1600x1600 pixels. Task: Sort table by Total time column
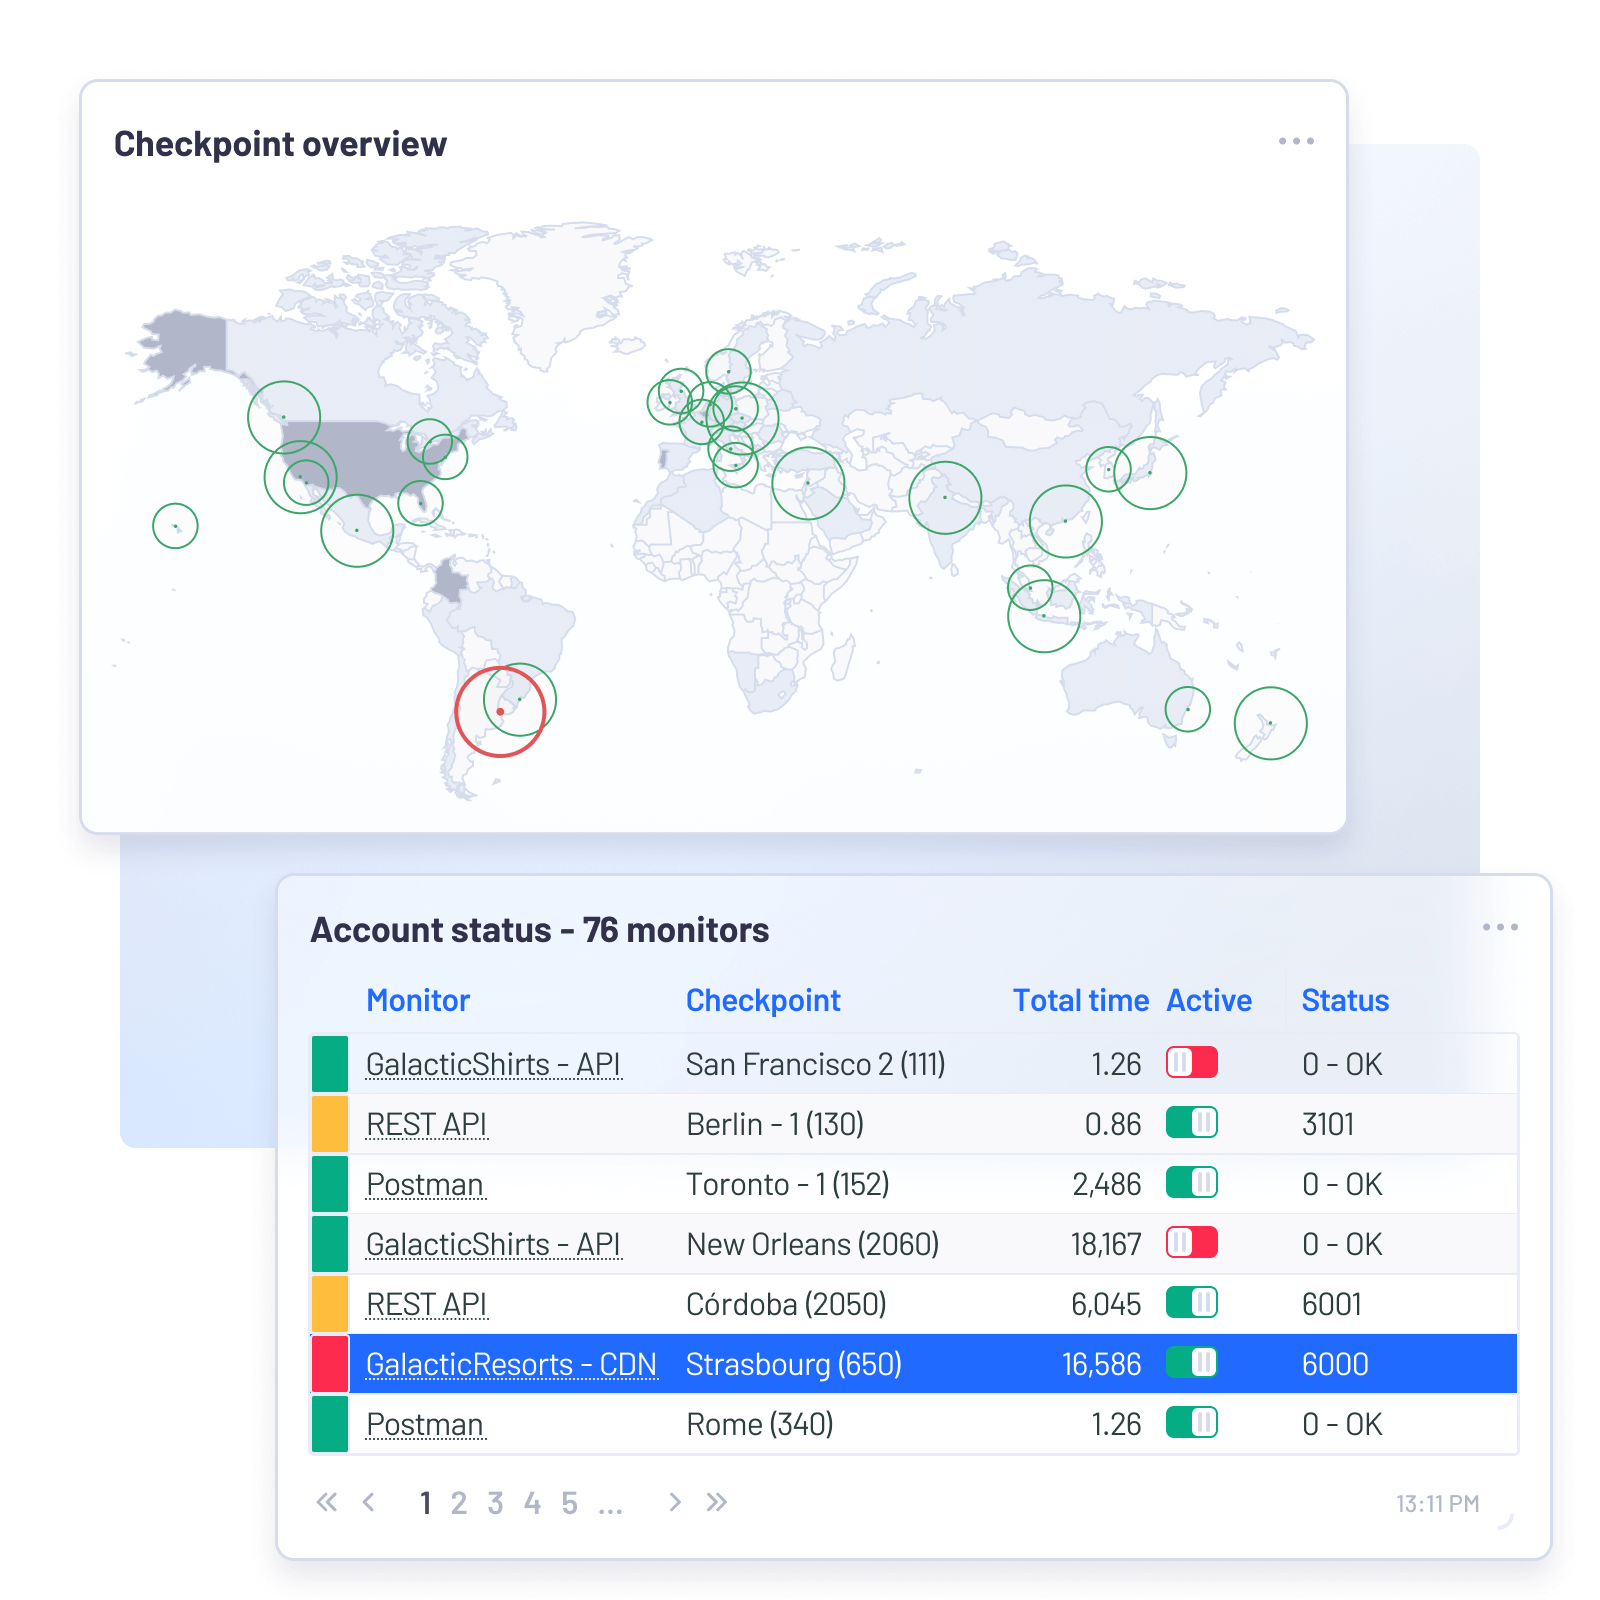pos(1080,1000)
